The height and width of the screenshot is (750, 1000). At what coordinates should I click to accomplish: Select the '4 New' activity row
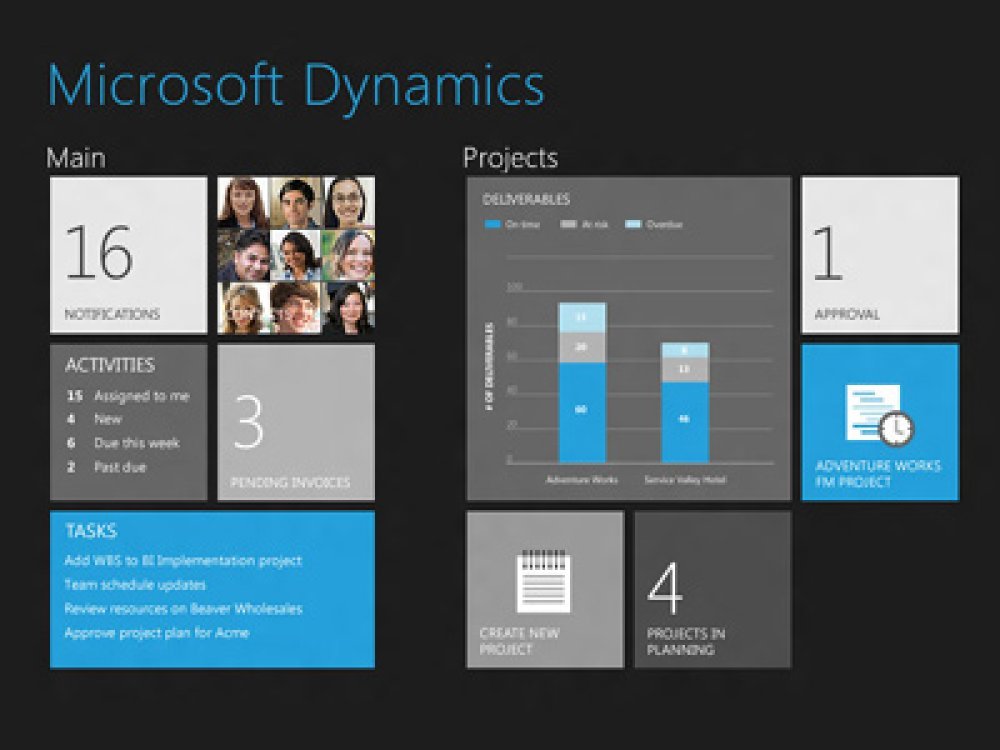[94, 419]
